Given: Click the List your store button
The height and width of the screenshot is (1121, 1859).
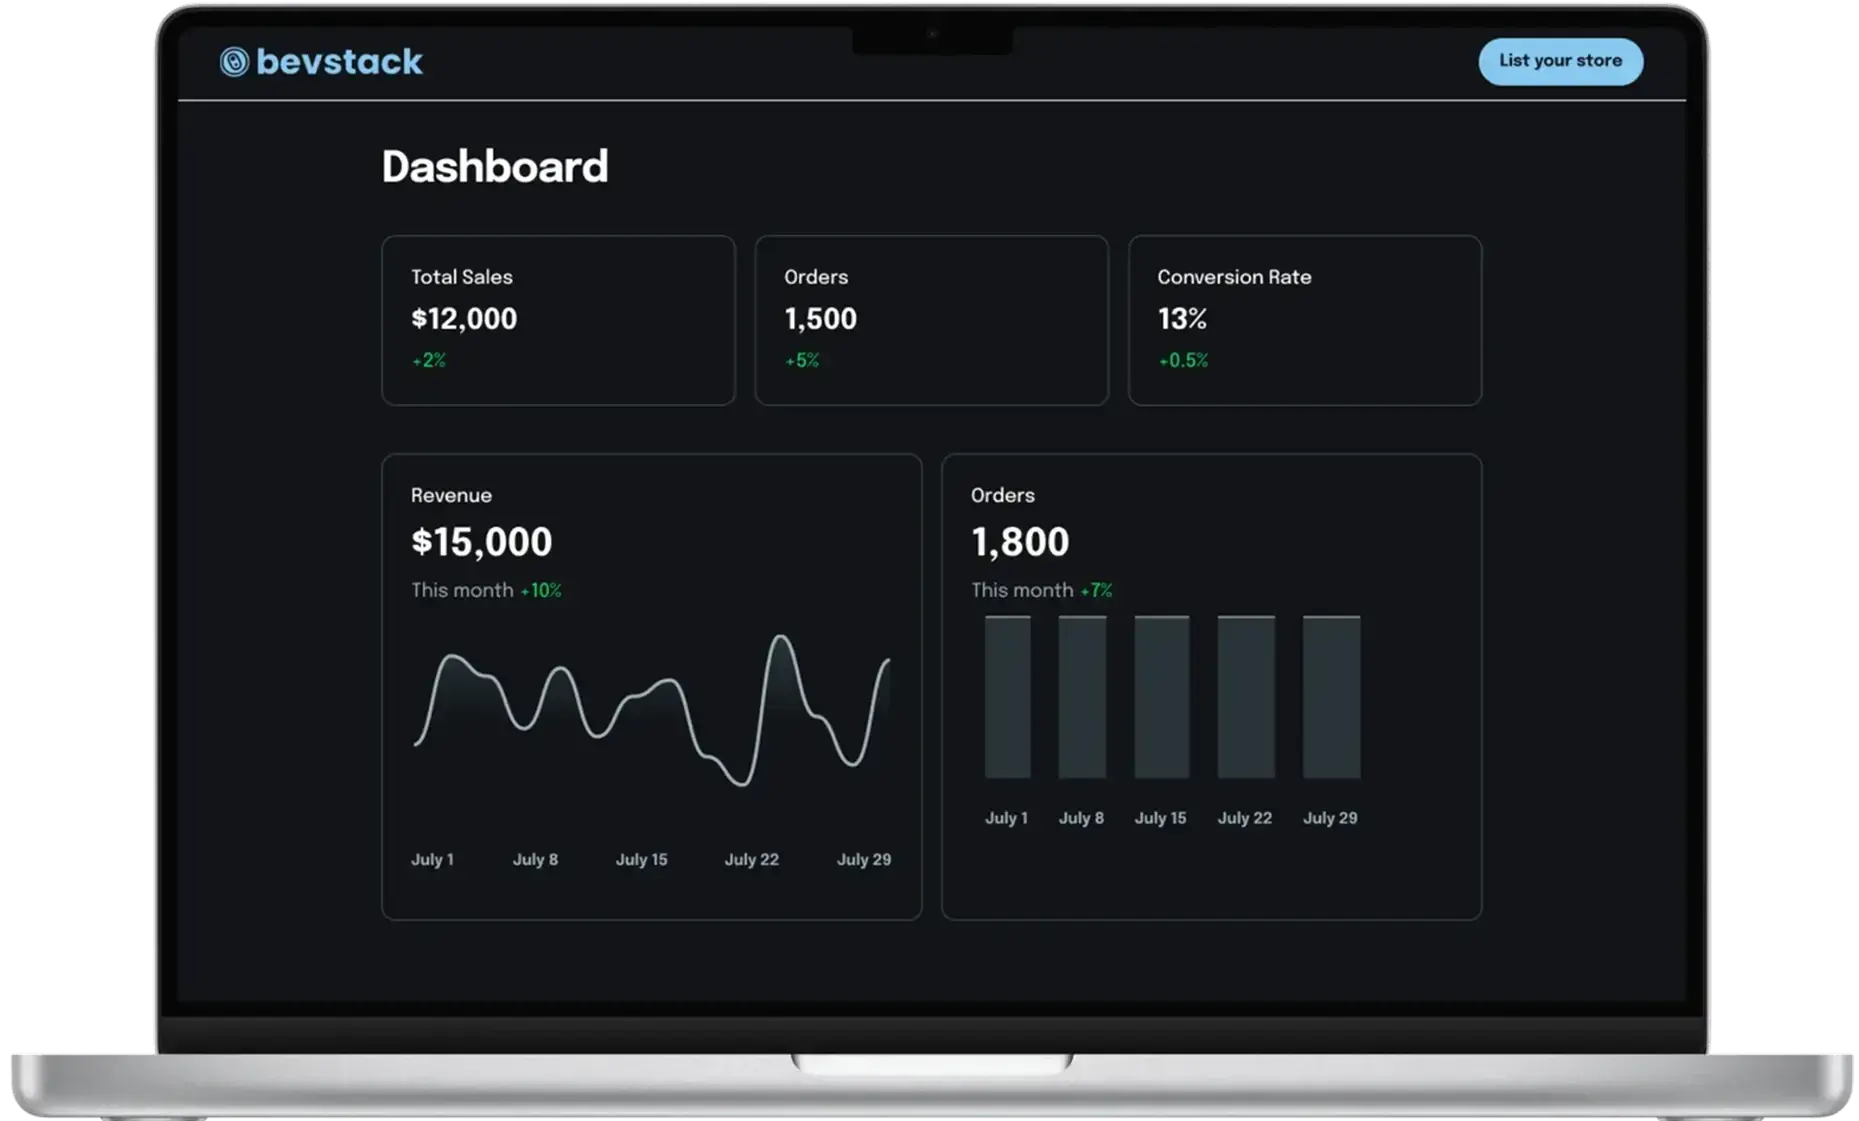Looking at the screenshot, I should (1560, 61).
